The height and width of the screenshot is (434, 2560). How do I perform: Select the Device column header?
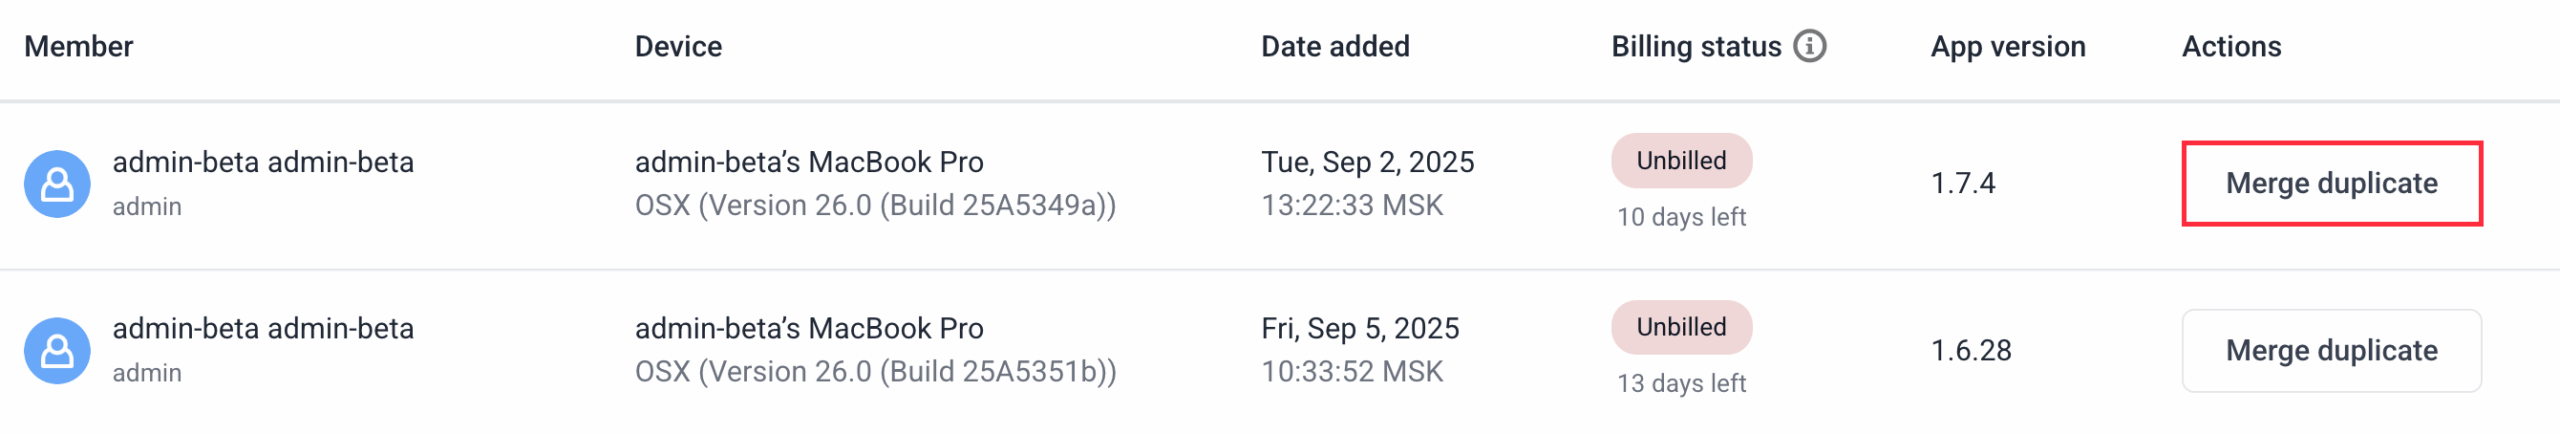pos(678,47)
